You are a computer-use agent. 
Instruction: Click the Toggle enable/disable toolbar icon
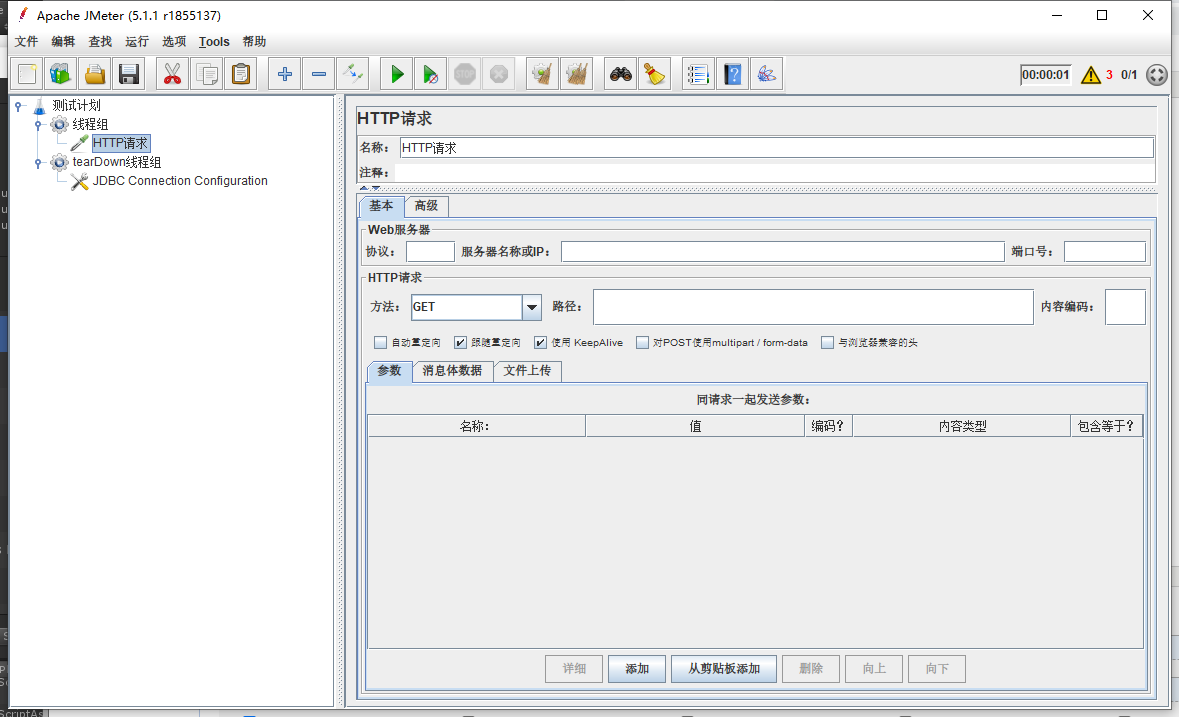click(x=353, y=74)
